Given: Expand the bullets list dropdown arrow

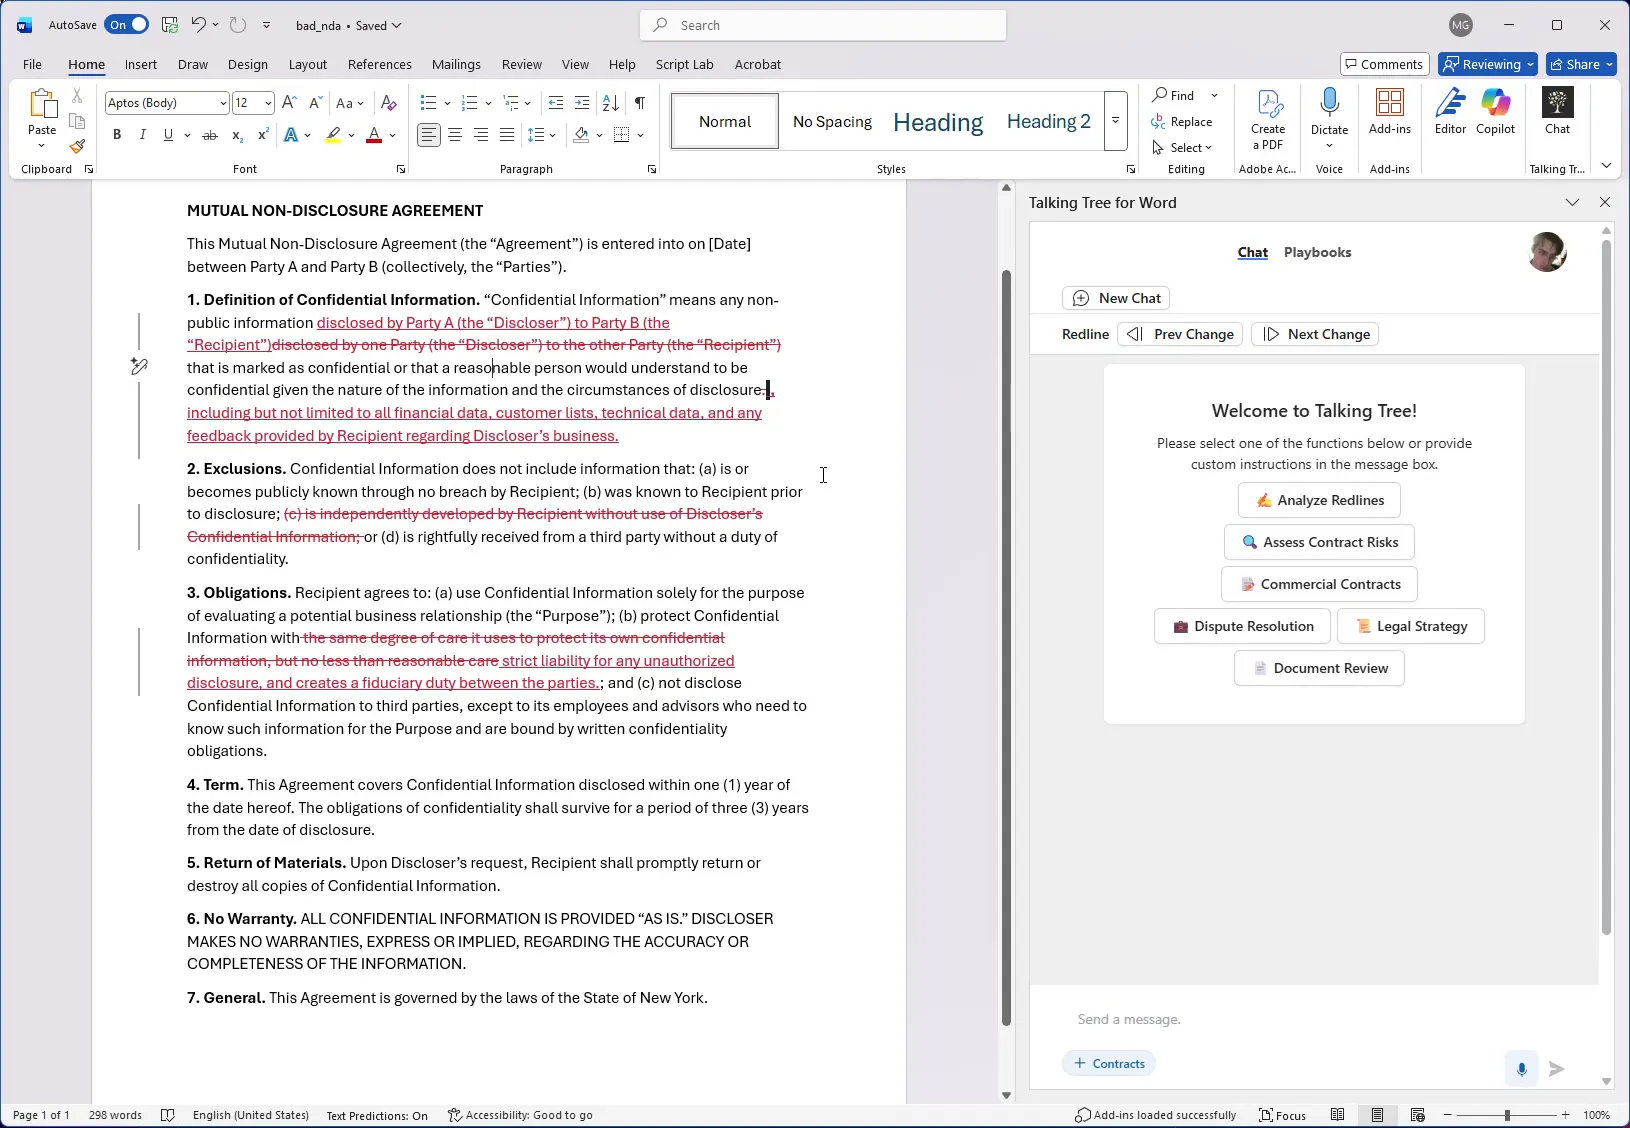Looking at the screenshot, I should [447, 103].
